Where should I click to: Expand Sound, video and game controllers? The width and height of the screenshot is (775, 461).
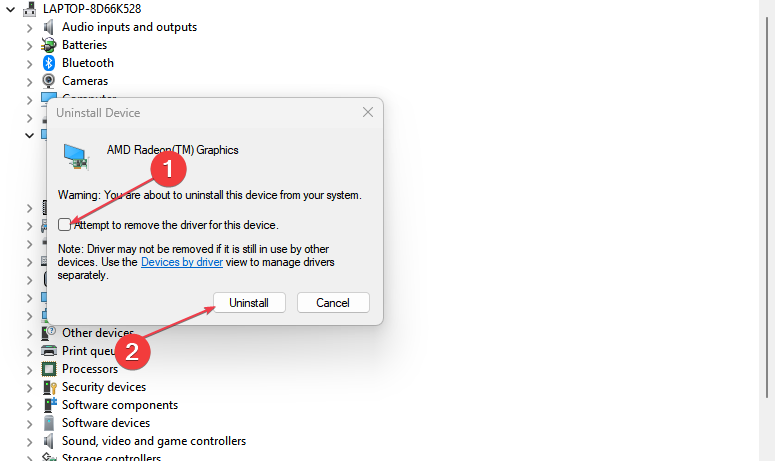click(29, 442)
